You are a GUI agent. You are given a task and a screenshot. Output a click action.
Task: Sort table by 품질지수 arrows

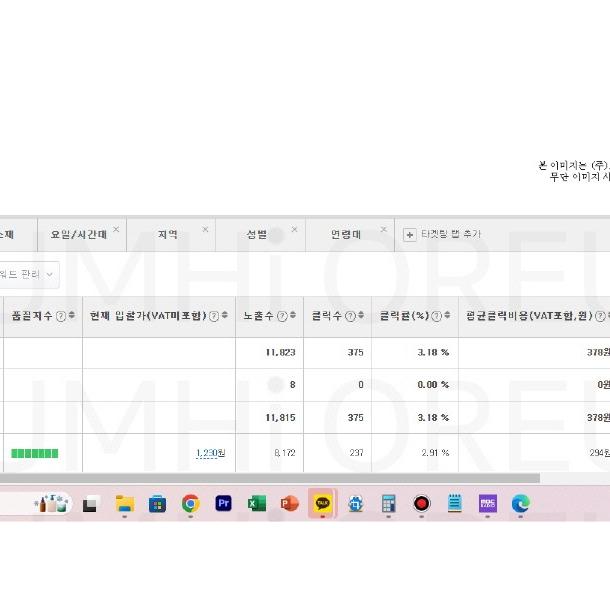(72, 315)
